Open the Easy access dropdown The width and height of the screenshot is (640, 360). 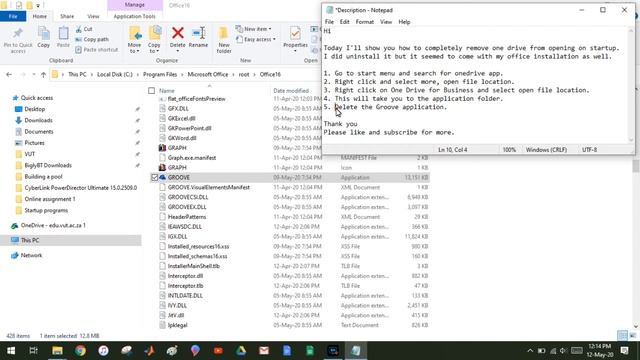[256, 39]
